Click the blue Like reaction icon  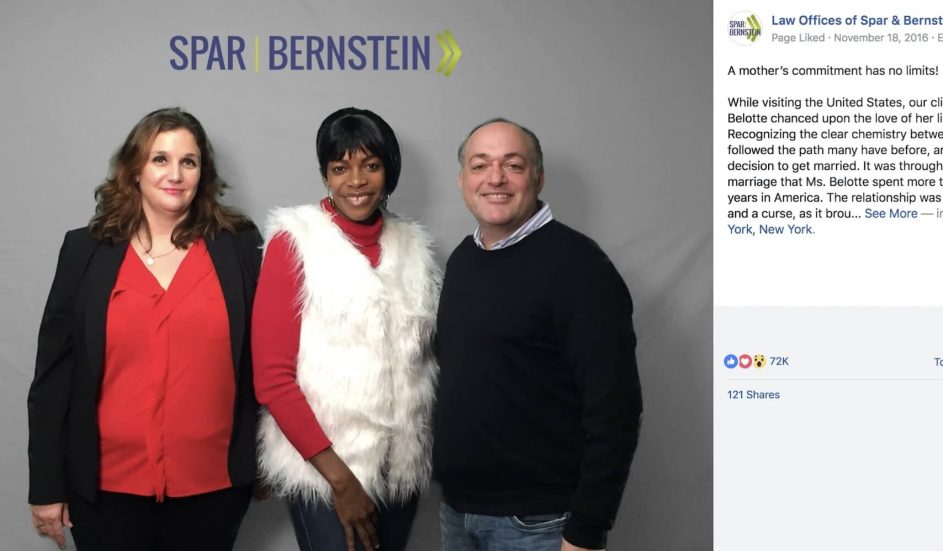point(731,361)
